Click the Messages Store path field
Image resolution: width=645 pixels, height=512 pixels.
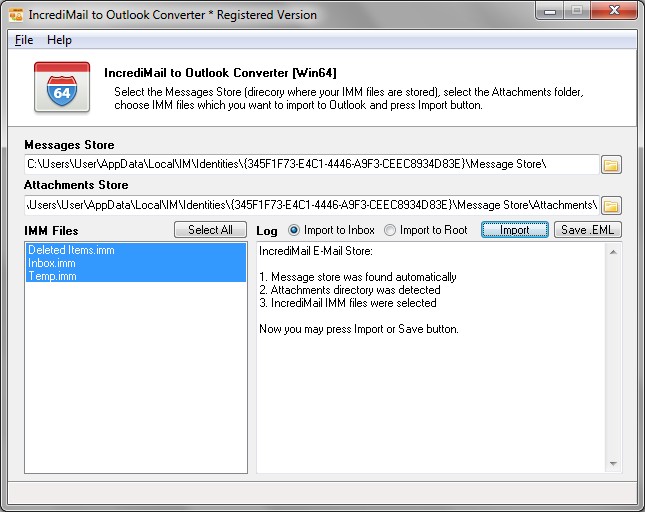click(311, 164)
